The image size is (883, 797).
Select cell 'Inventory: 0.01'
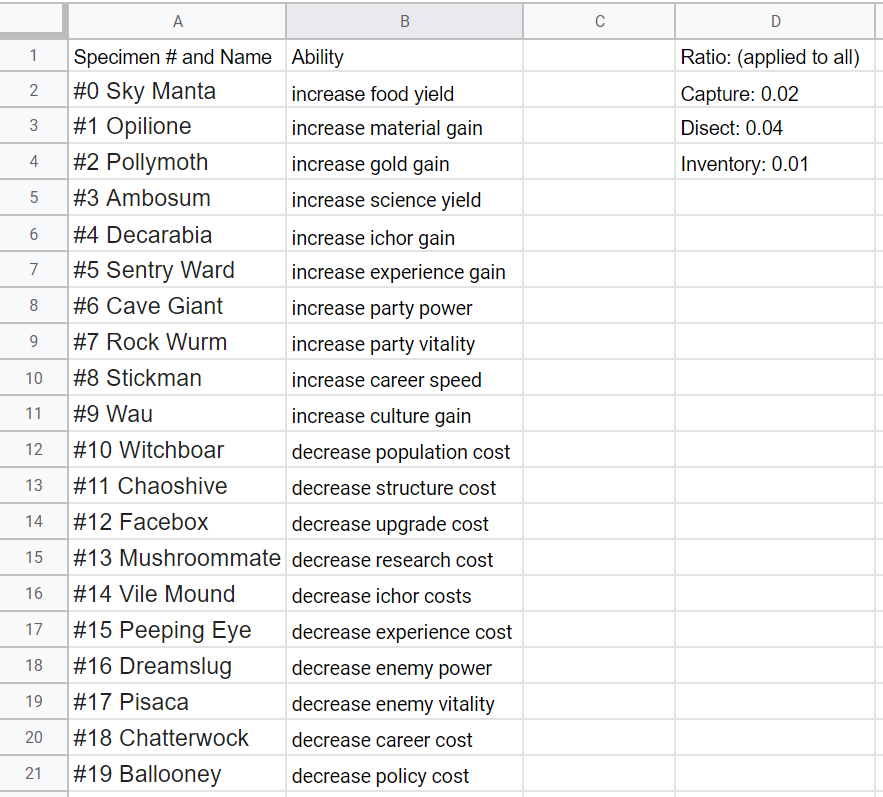[x=775, y=162]
